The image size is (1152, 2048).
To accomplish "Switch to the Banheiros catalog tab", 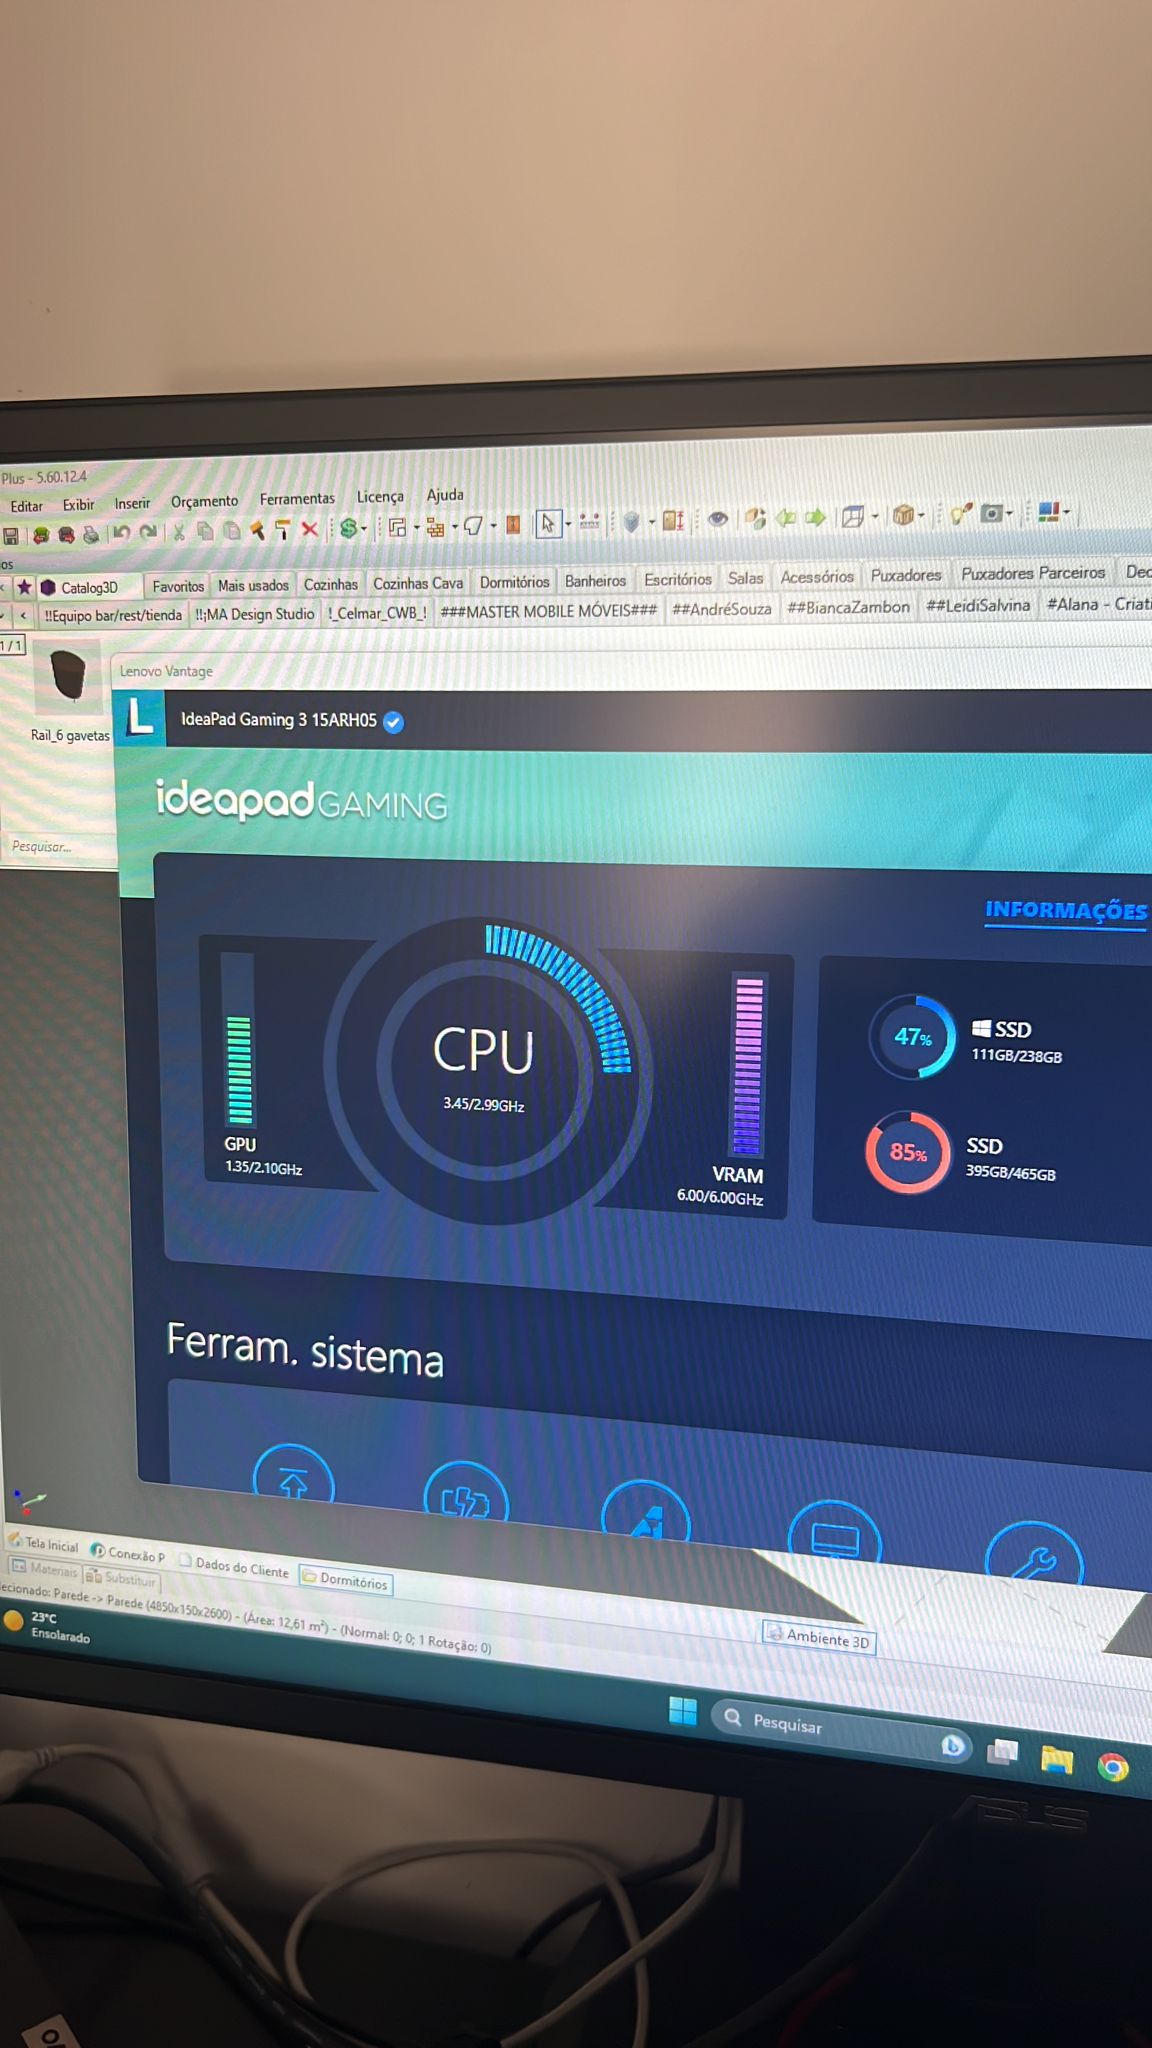I will click(595, 581).
